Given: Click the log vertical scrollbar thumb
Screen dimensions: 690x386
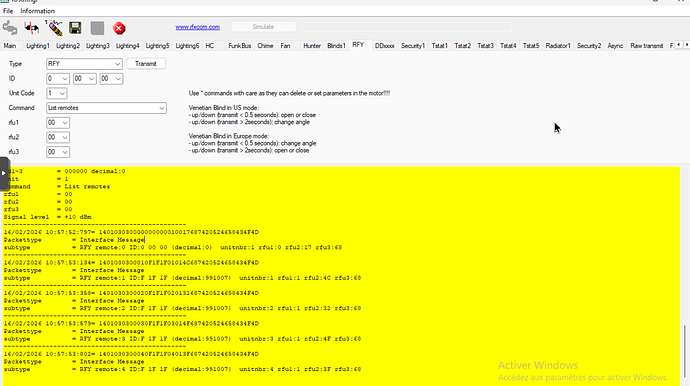Looking at the screenshot, I should [x=684, y=350].
